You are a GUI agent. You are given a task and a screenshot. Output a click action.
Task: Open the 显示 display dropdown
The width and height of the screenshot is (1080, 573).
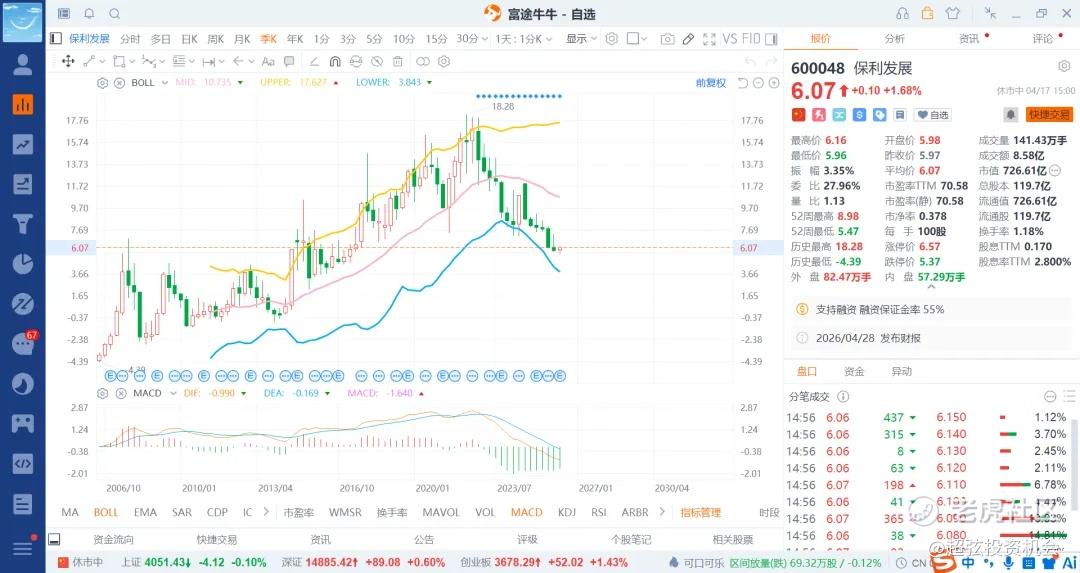(x=581, y=39)
